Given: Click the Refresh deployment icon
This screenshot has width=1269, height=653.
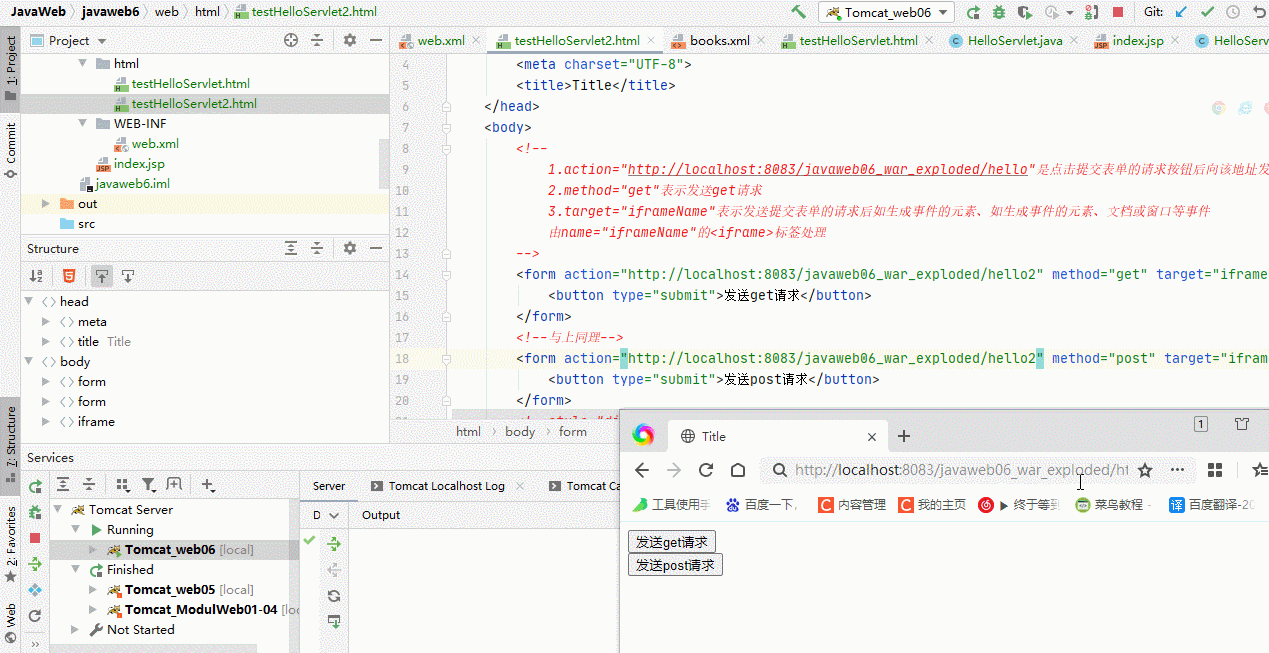Looking at the screenshot, I should click(x=334, y=595).
